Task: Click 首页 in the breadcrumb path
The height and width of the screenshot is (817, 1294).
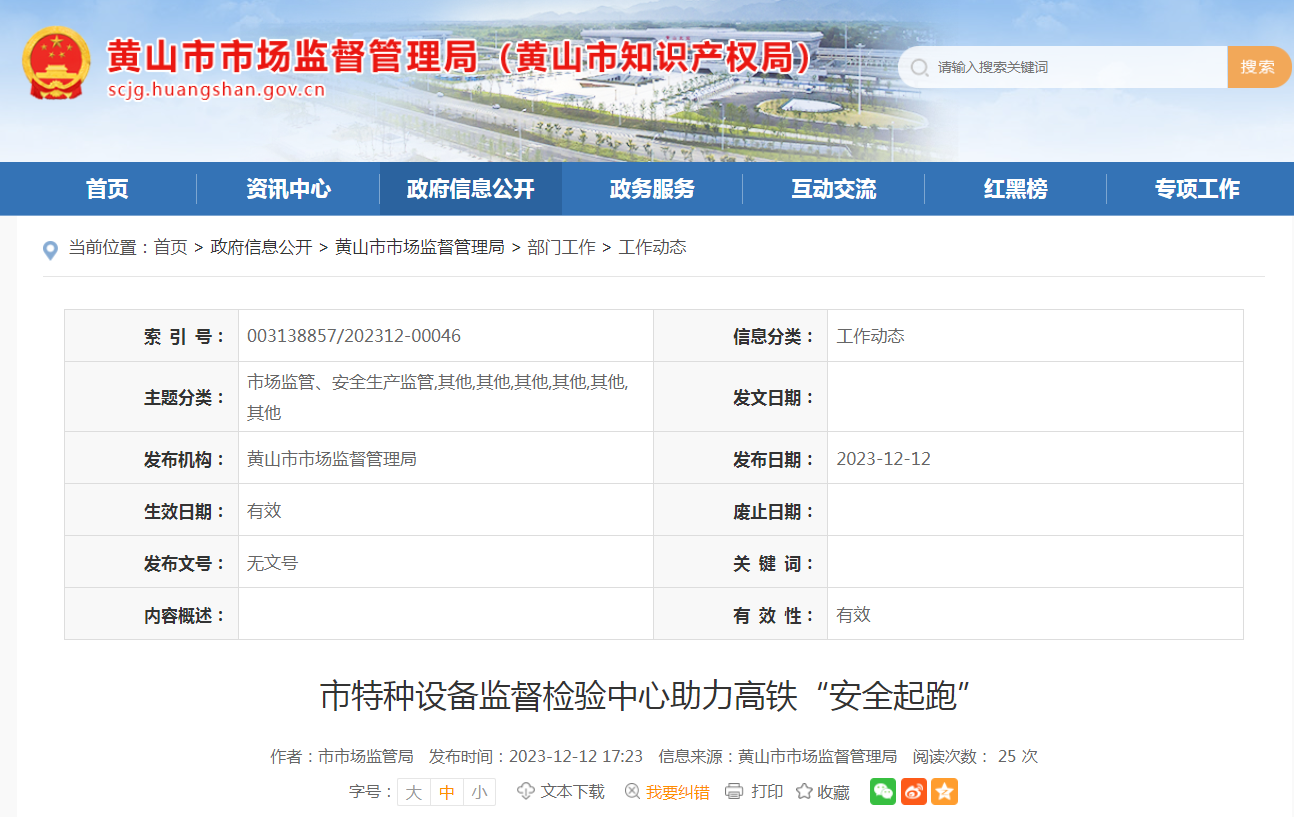Action: pos(170,247)
